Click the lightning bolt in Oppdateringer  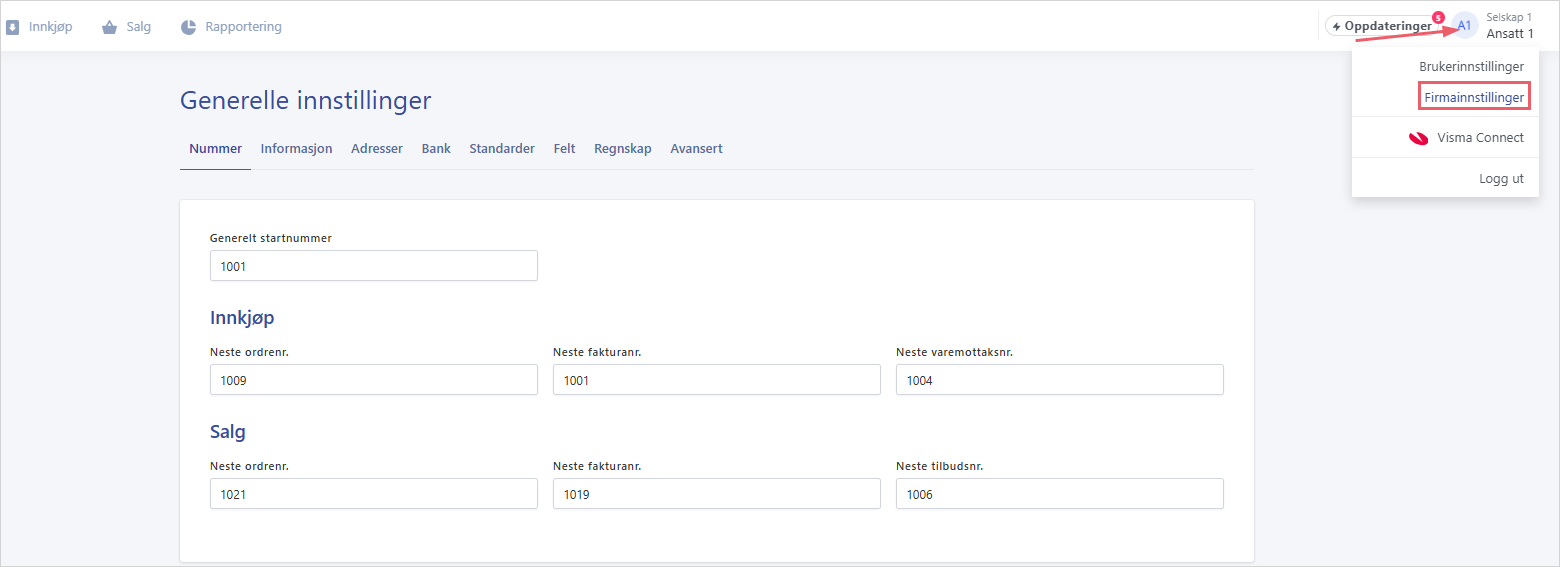tap(1336, 26)
